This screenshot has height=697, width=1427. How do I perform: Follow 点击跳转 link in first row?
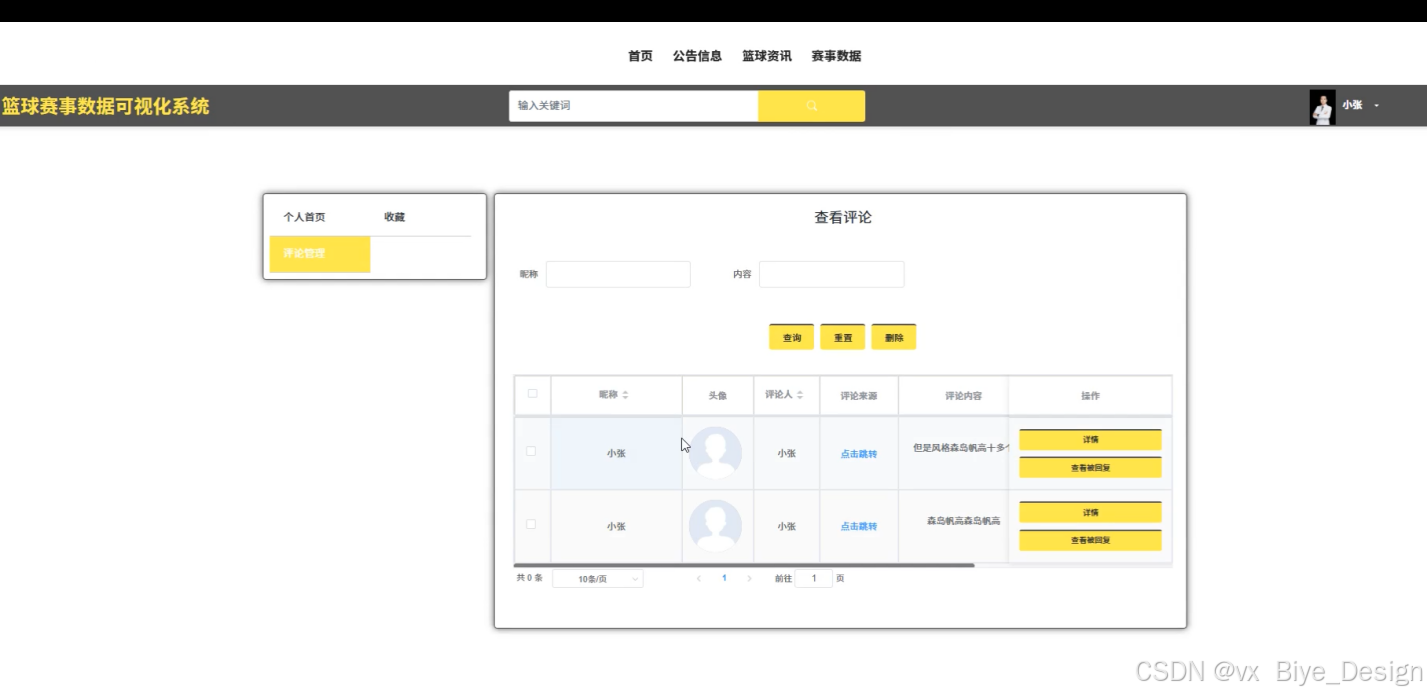(x=859, y=454)
